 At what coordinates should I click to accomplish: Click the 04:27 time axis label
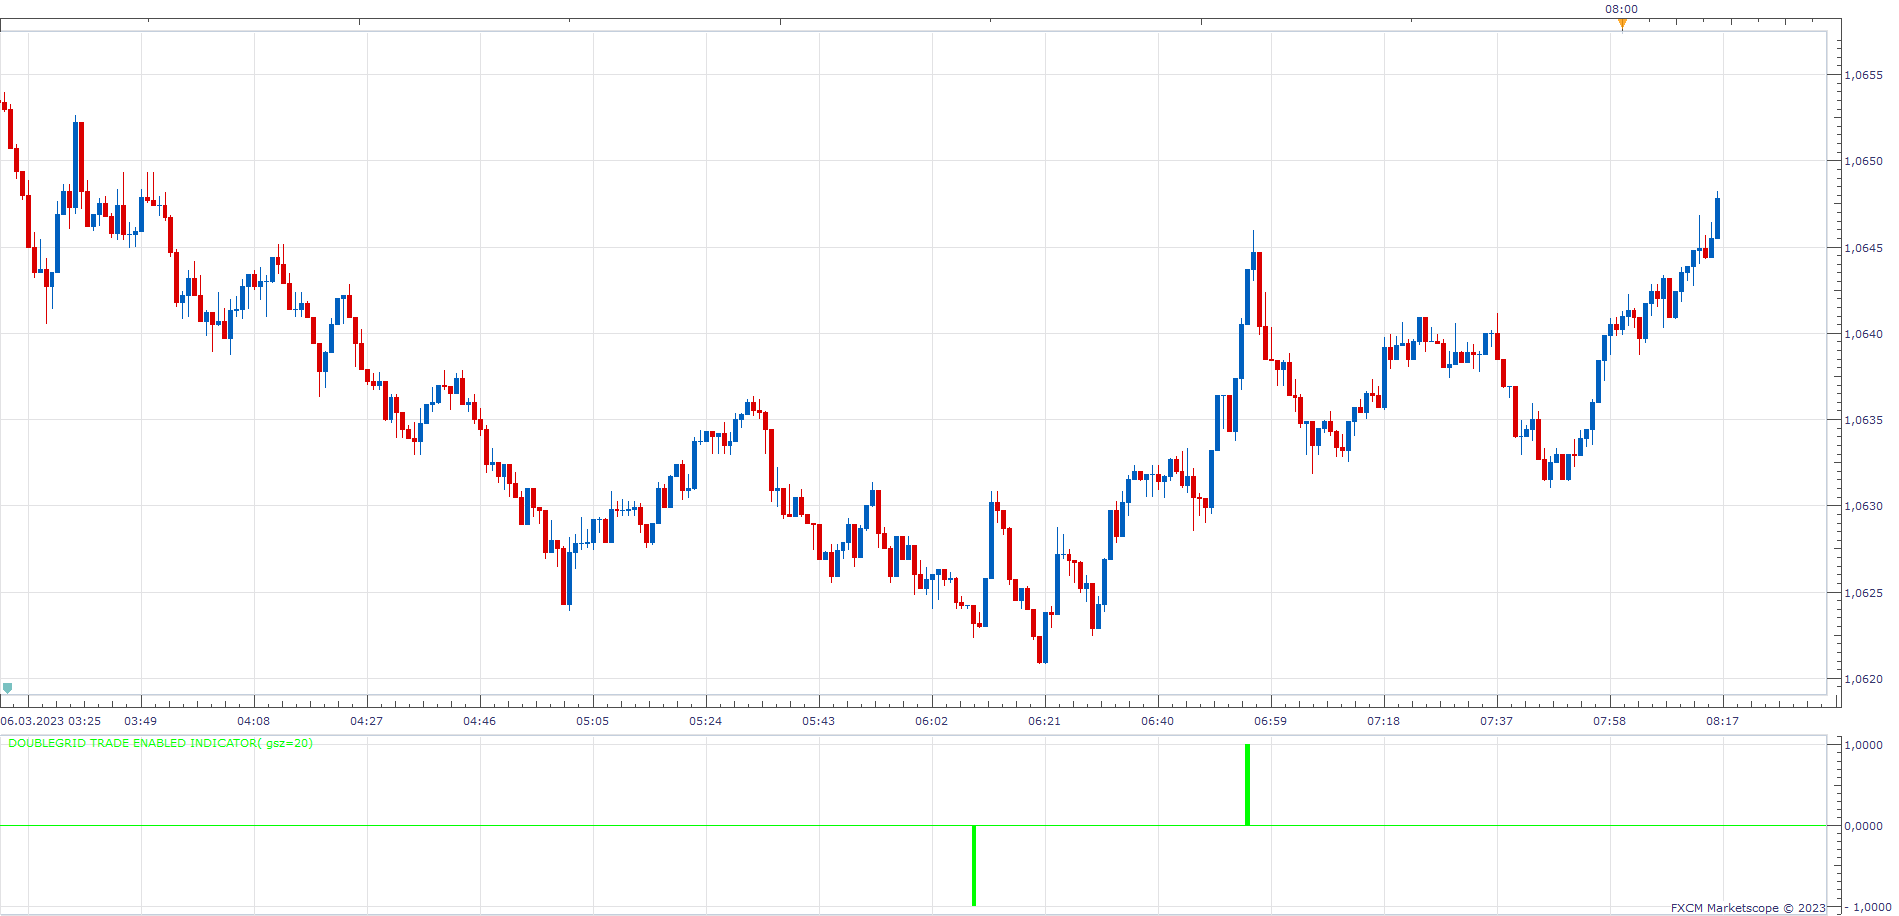point(366,721)
